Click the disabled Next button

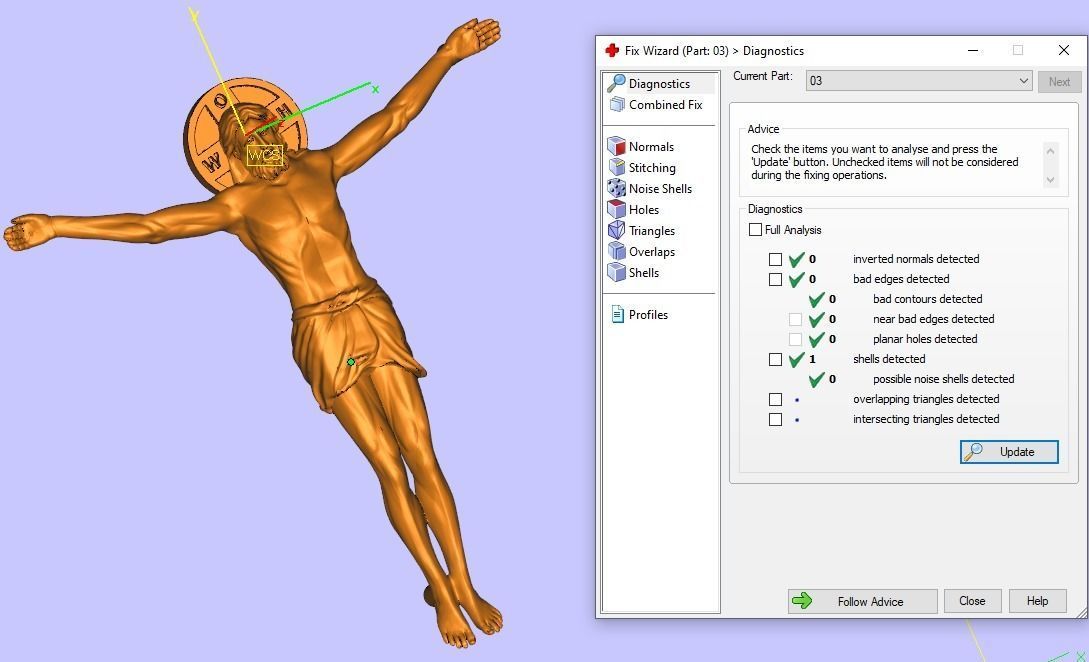click(1060, 81)
